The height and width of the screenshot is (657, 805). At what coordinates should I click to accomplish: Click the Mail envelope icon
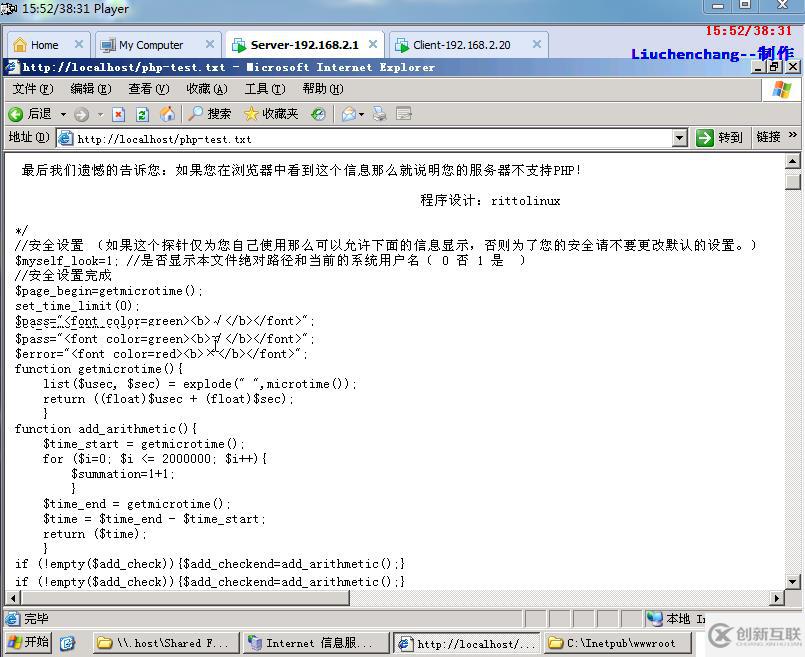(349, 114)
